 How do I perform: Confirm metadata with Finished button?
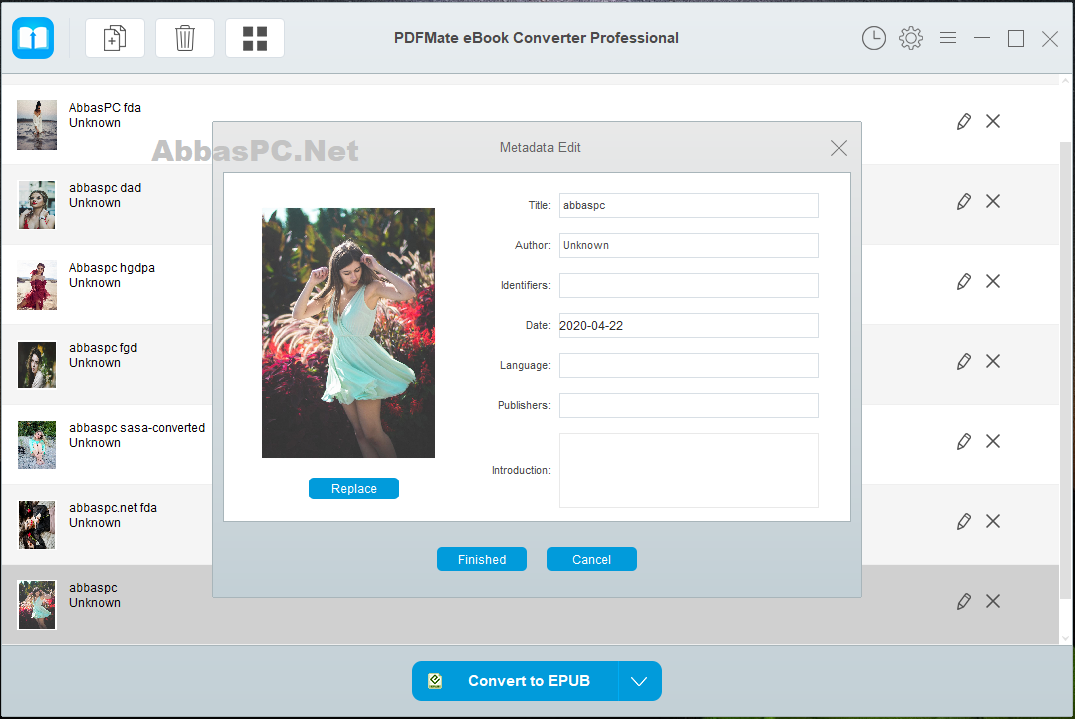pyautogui.click(x=482, y=559)
